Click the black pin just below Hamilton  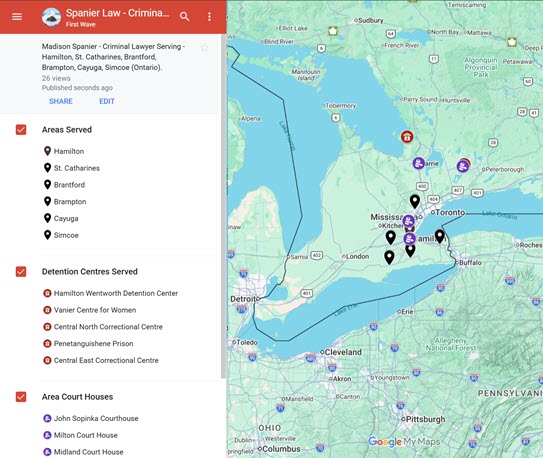[x=410, y=251]
